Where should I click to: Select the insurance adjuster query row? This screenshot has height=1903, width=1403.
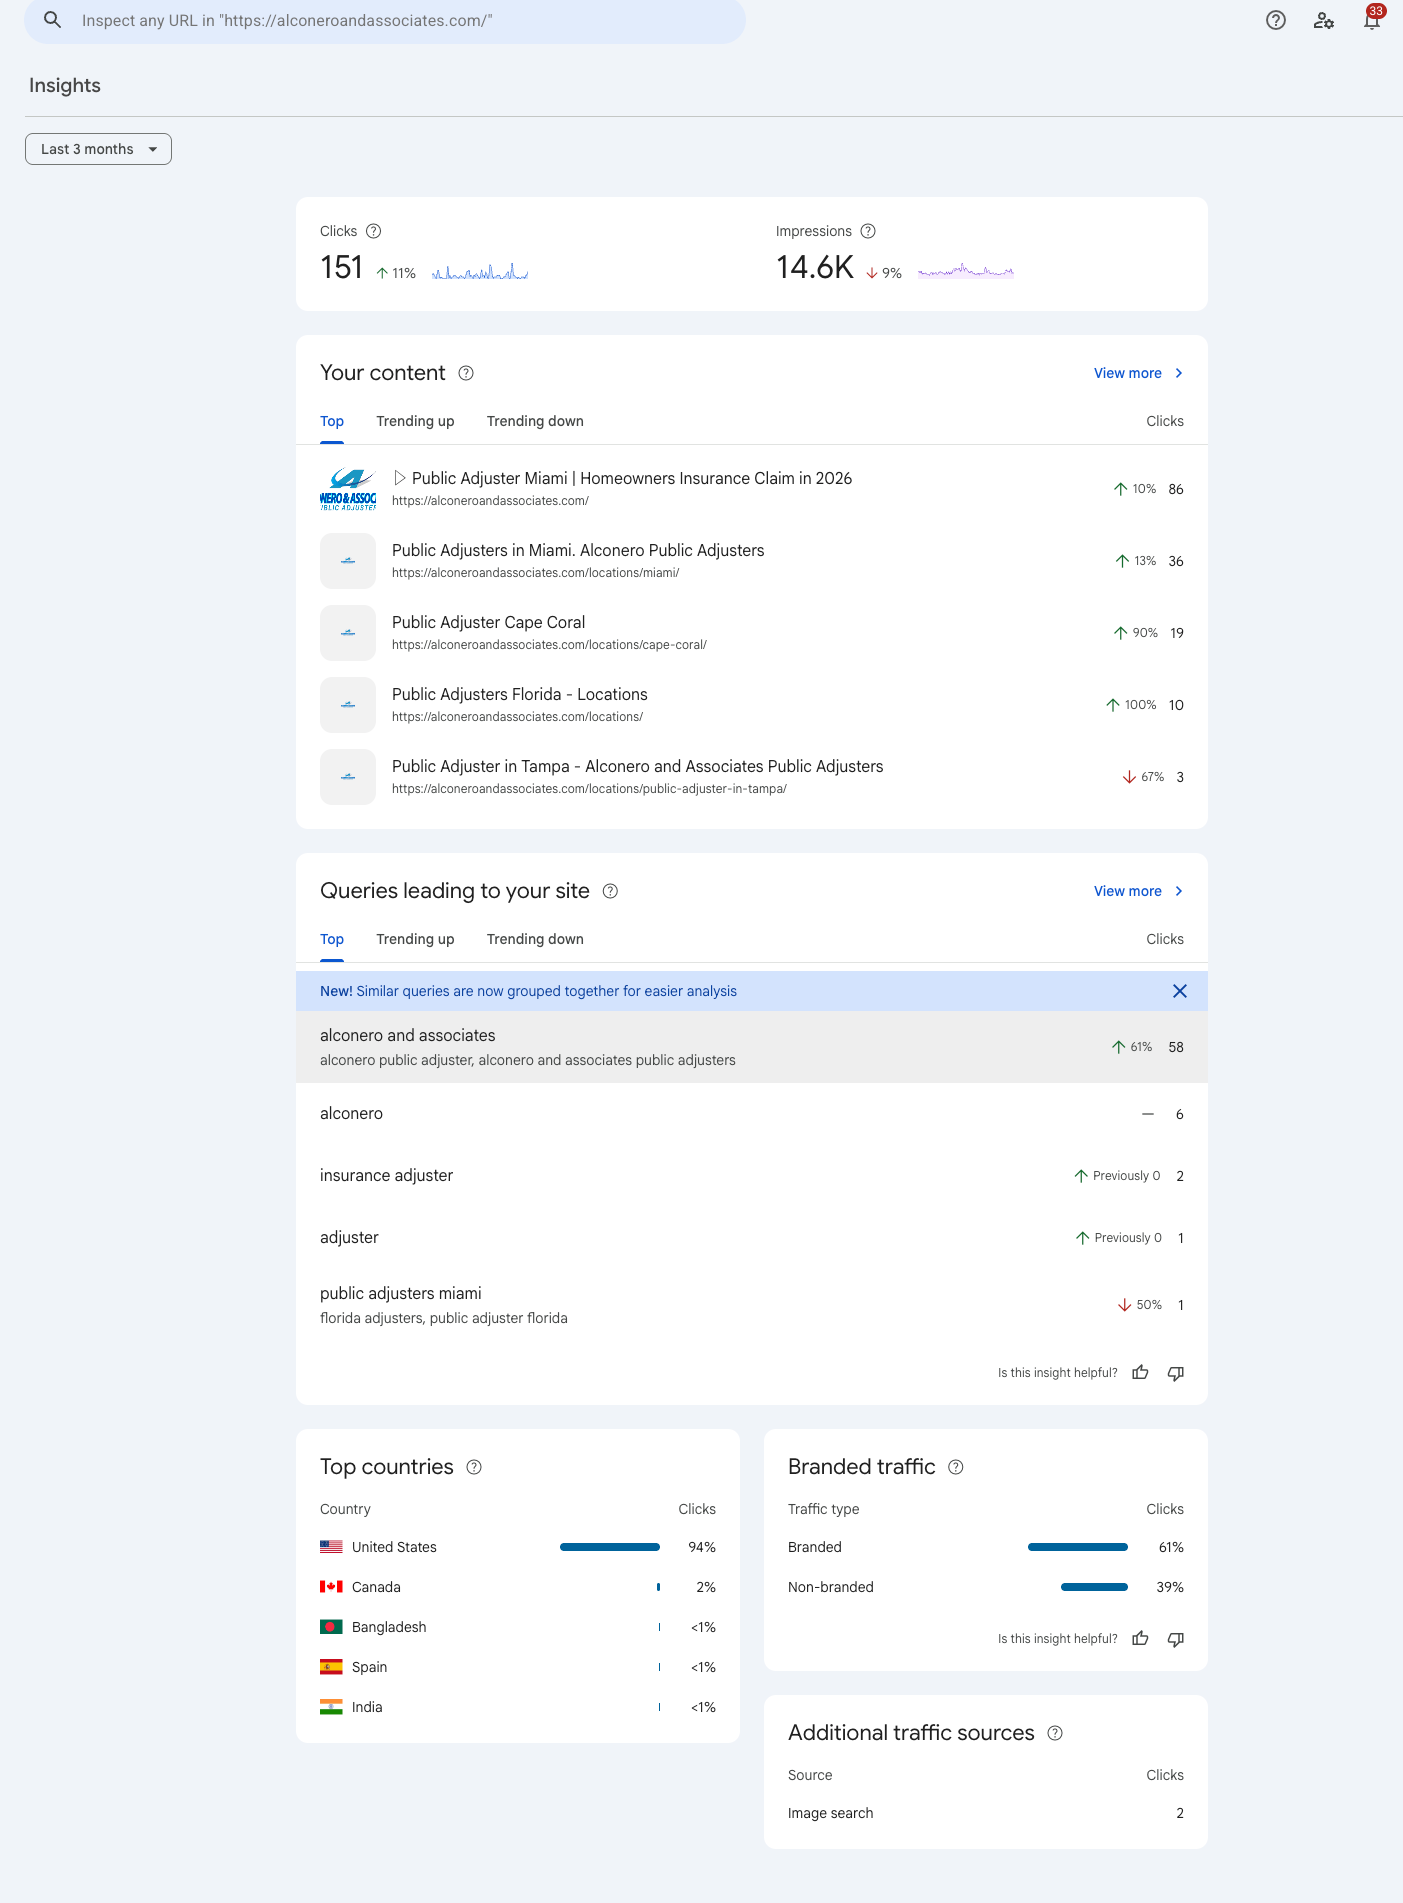tap(752, 1176)
